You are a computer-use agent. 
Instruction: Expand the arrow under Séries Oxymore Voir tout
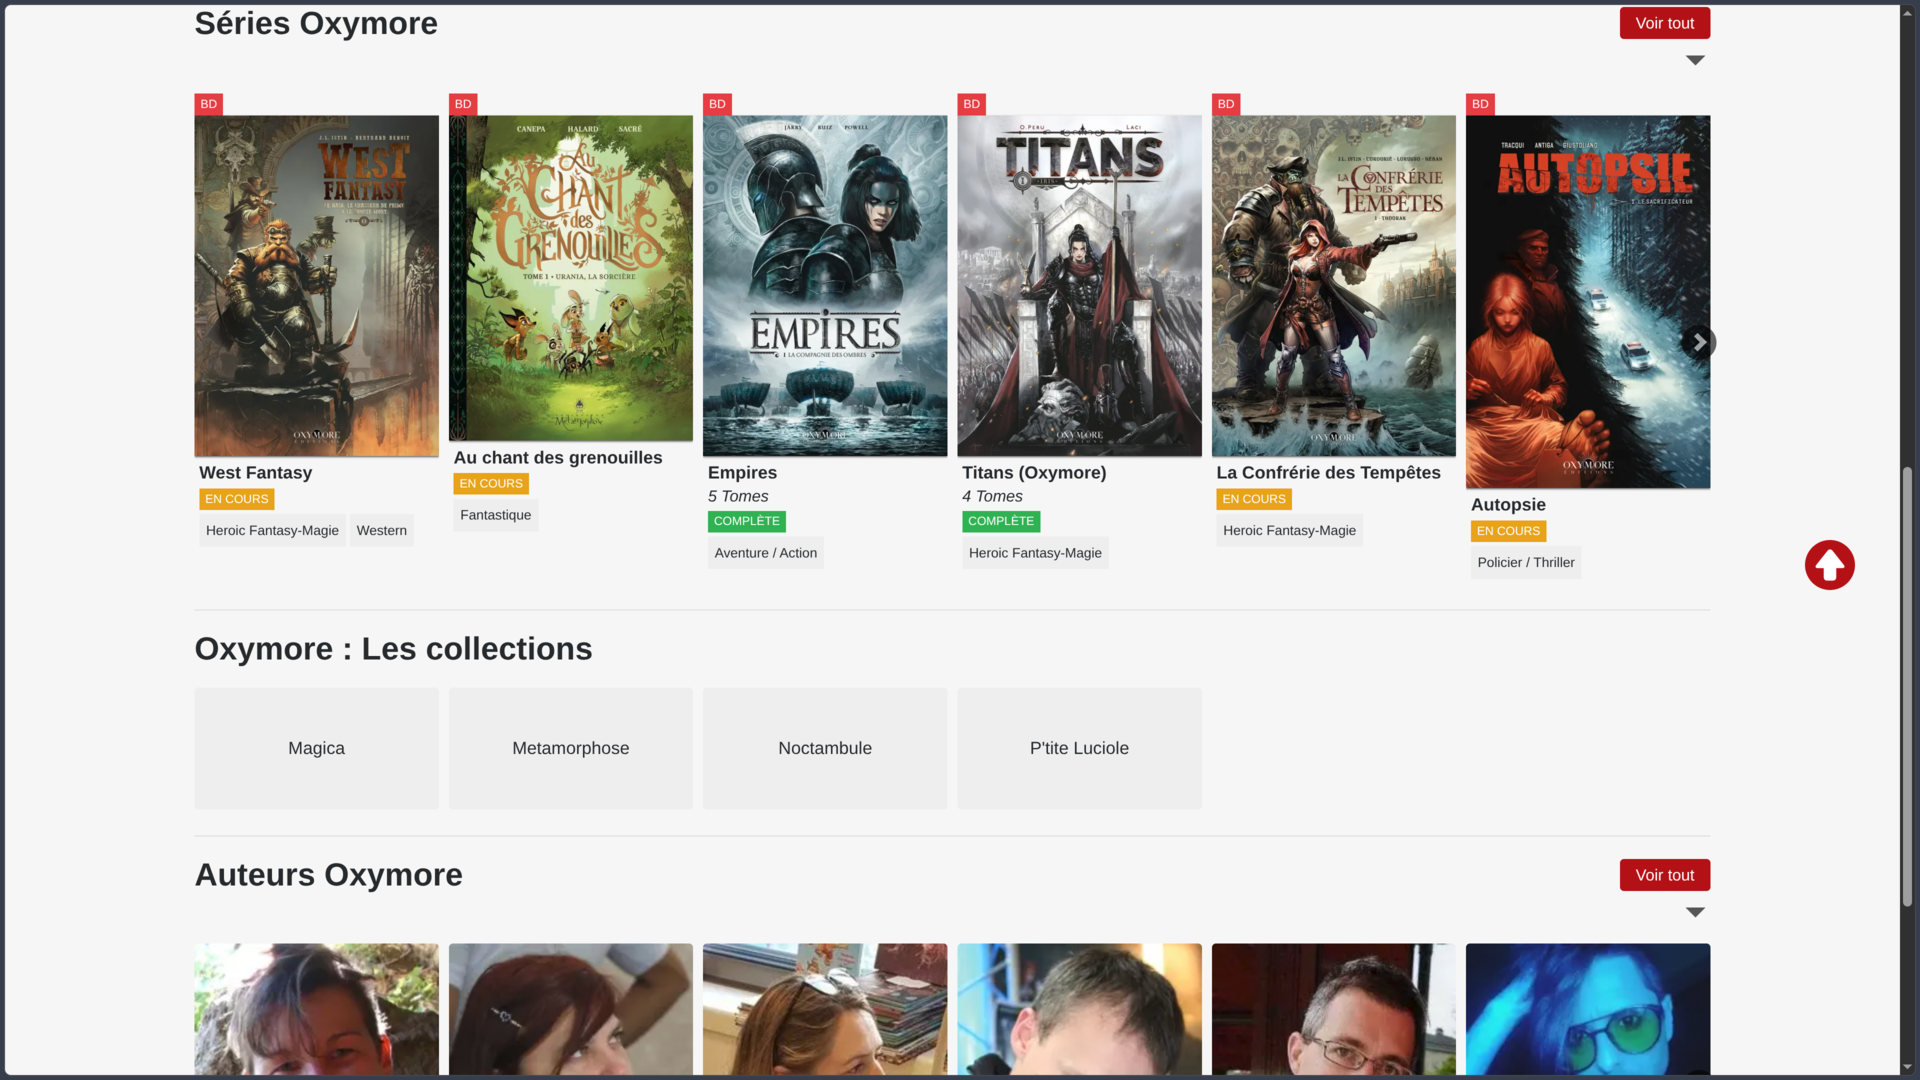point(1695,60)
